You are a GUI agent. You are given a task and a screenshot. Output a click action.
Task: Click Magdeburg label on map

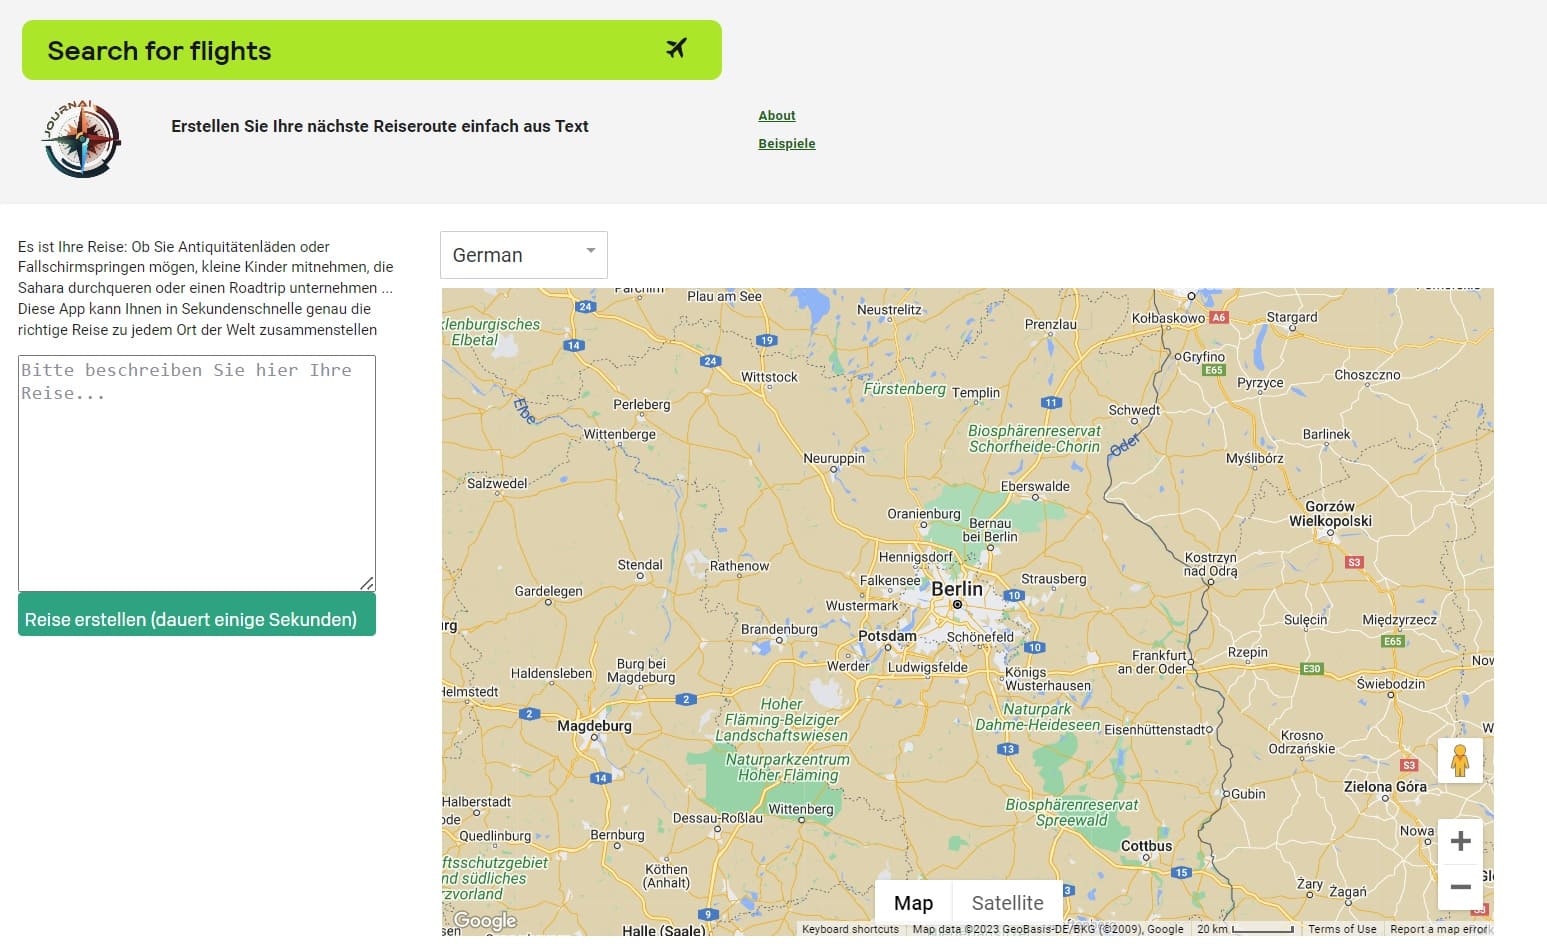(594, 726)
